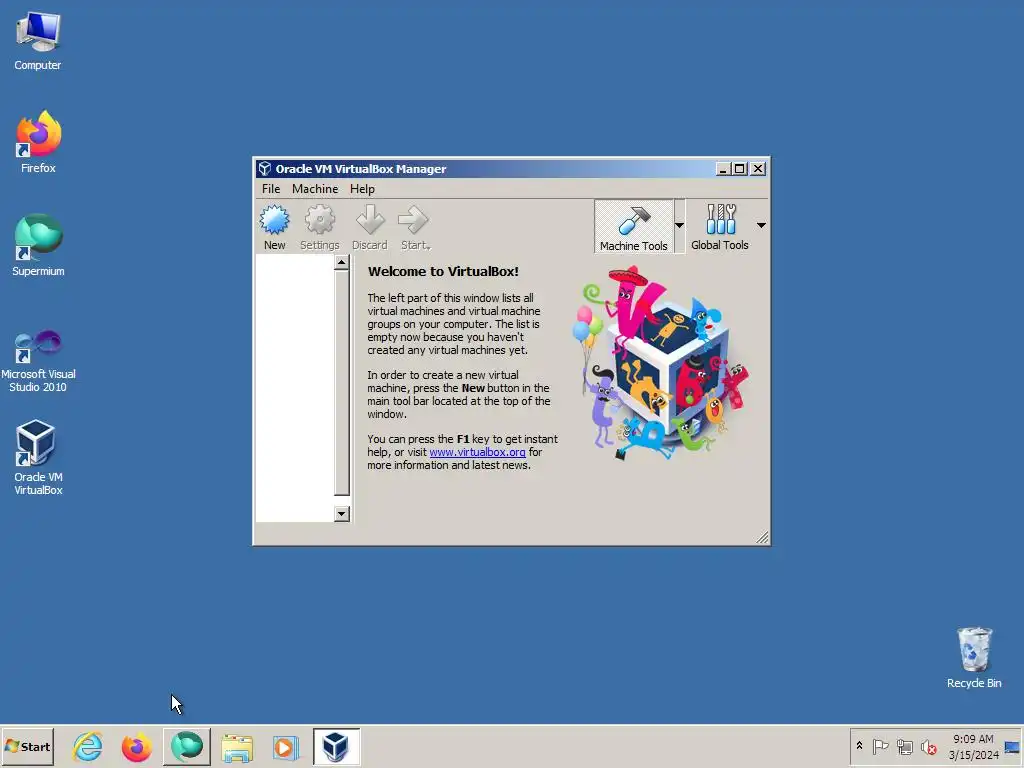
Task: Click the Action Center flag tray icon
Action: 880,746
